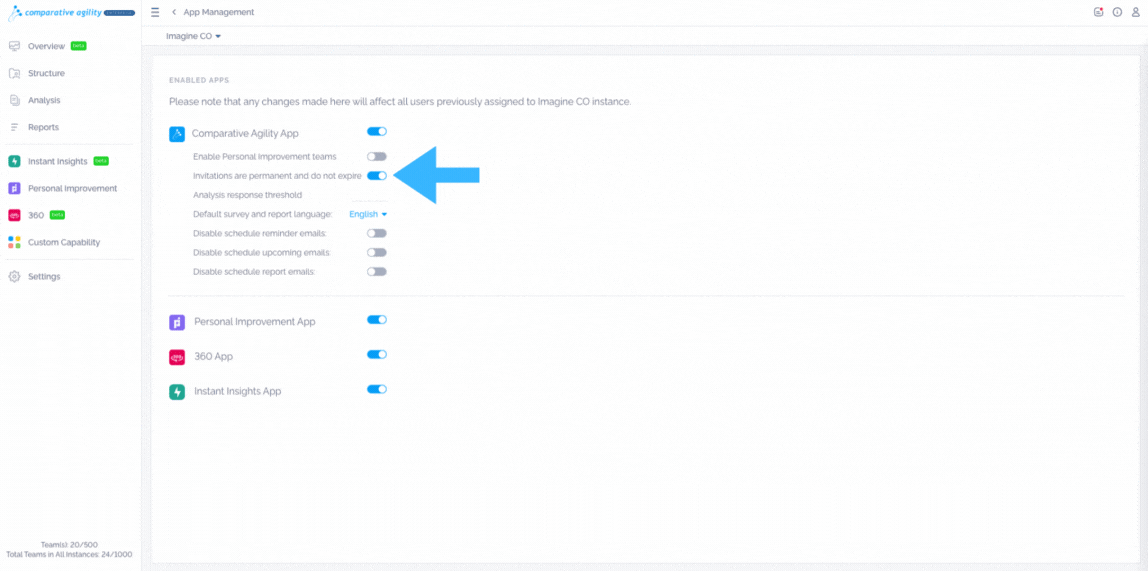Click the Personal Improvement App icon
Viewport: 1148px width, 571px height.
coord(177,322)
